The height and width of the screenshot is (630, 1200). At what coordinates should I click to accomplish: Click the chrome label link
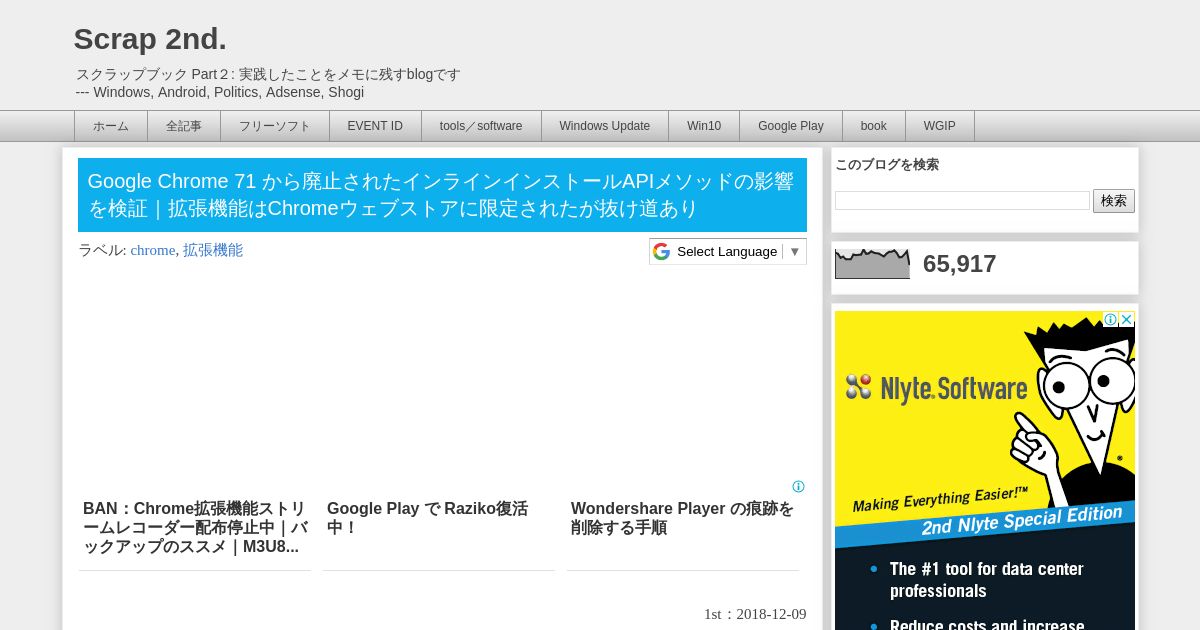[x=153, y=250]
